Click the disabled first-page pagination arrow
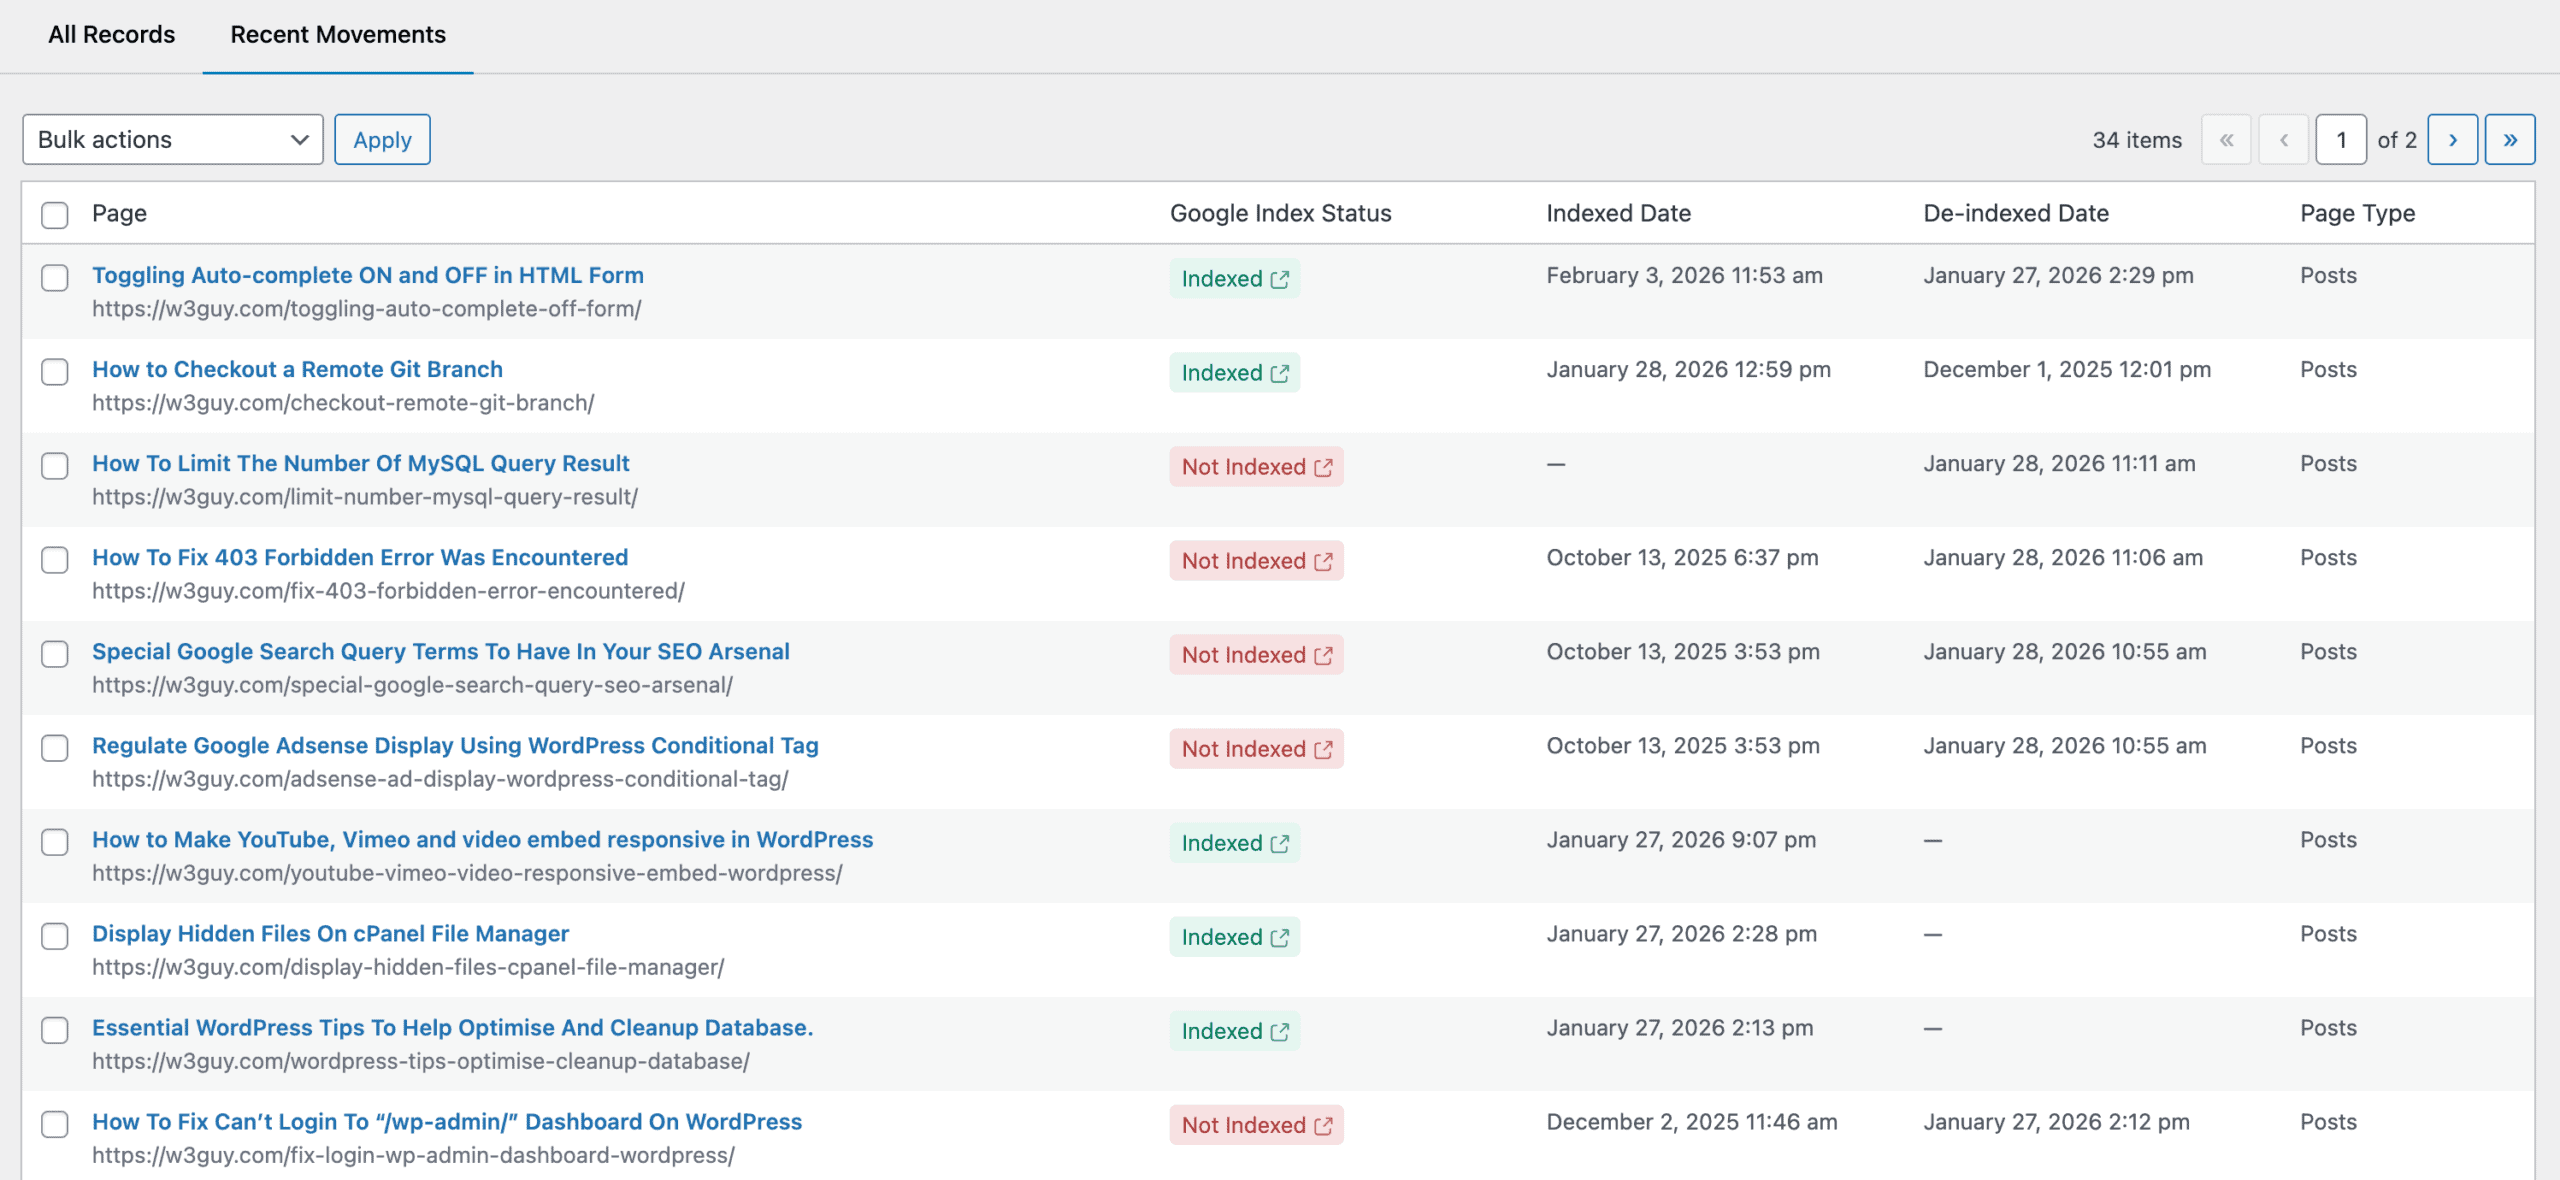Viewport: 2560px width, 1180px height. (x=2226, y=139)
